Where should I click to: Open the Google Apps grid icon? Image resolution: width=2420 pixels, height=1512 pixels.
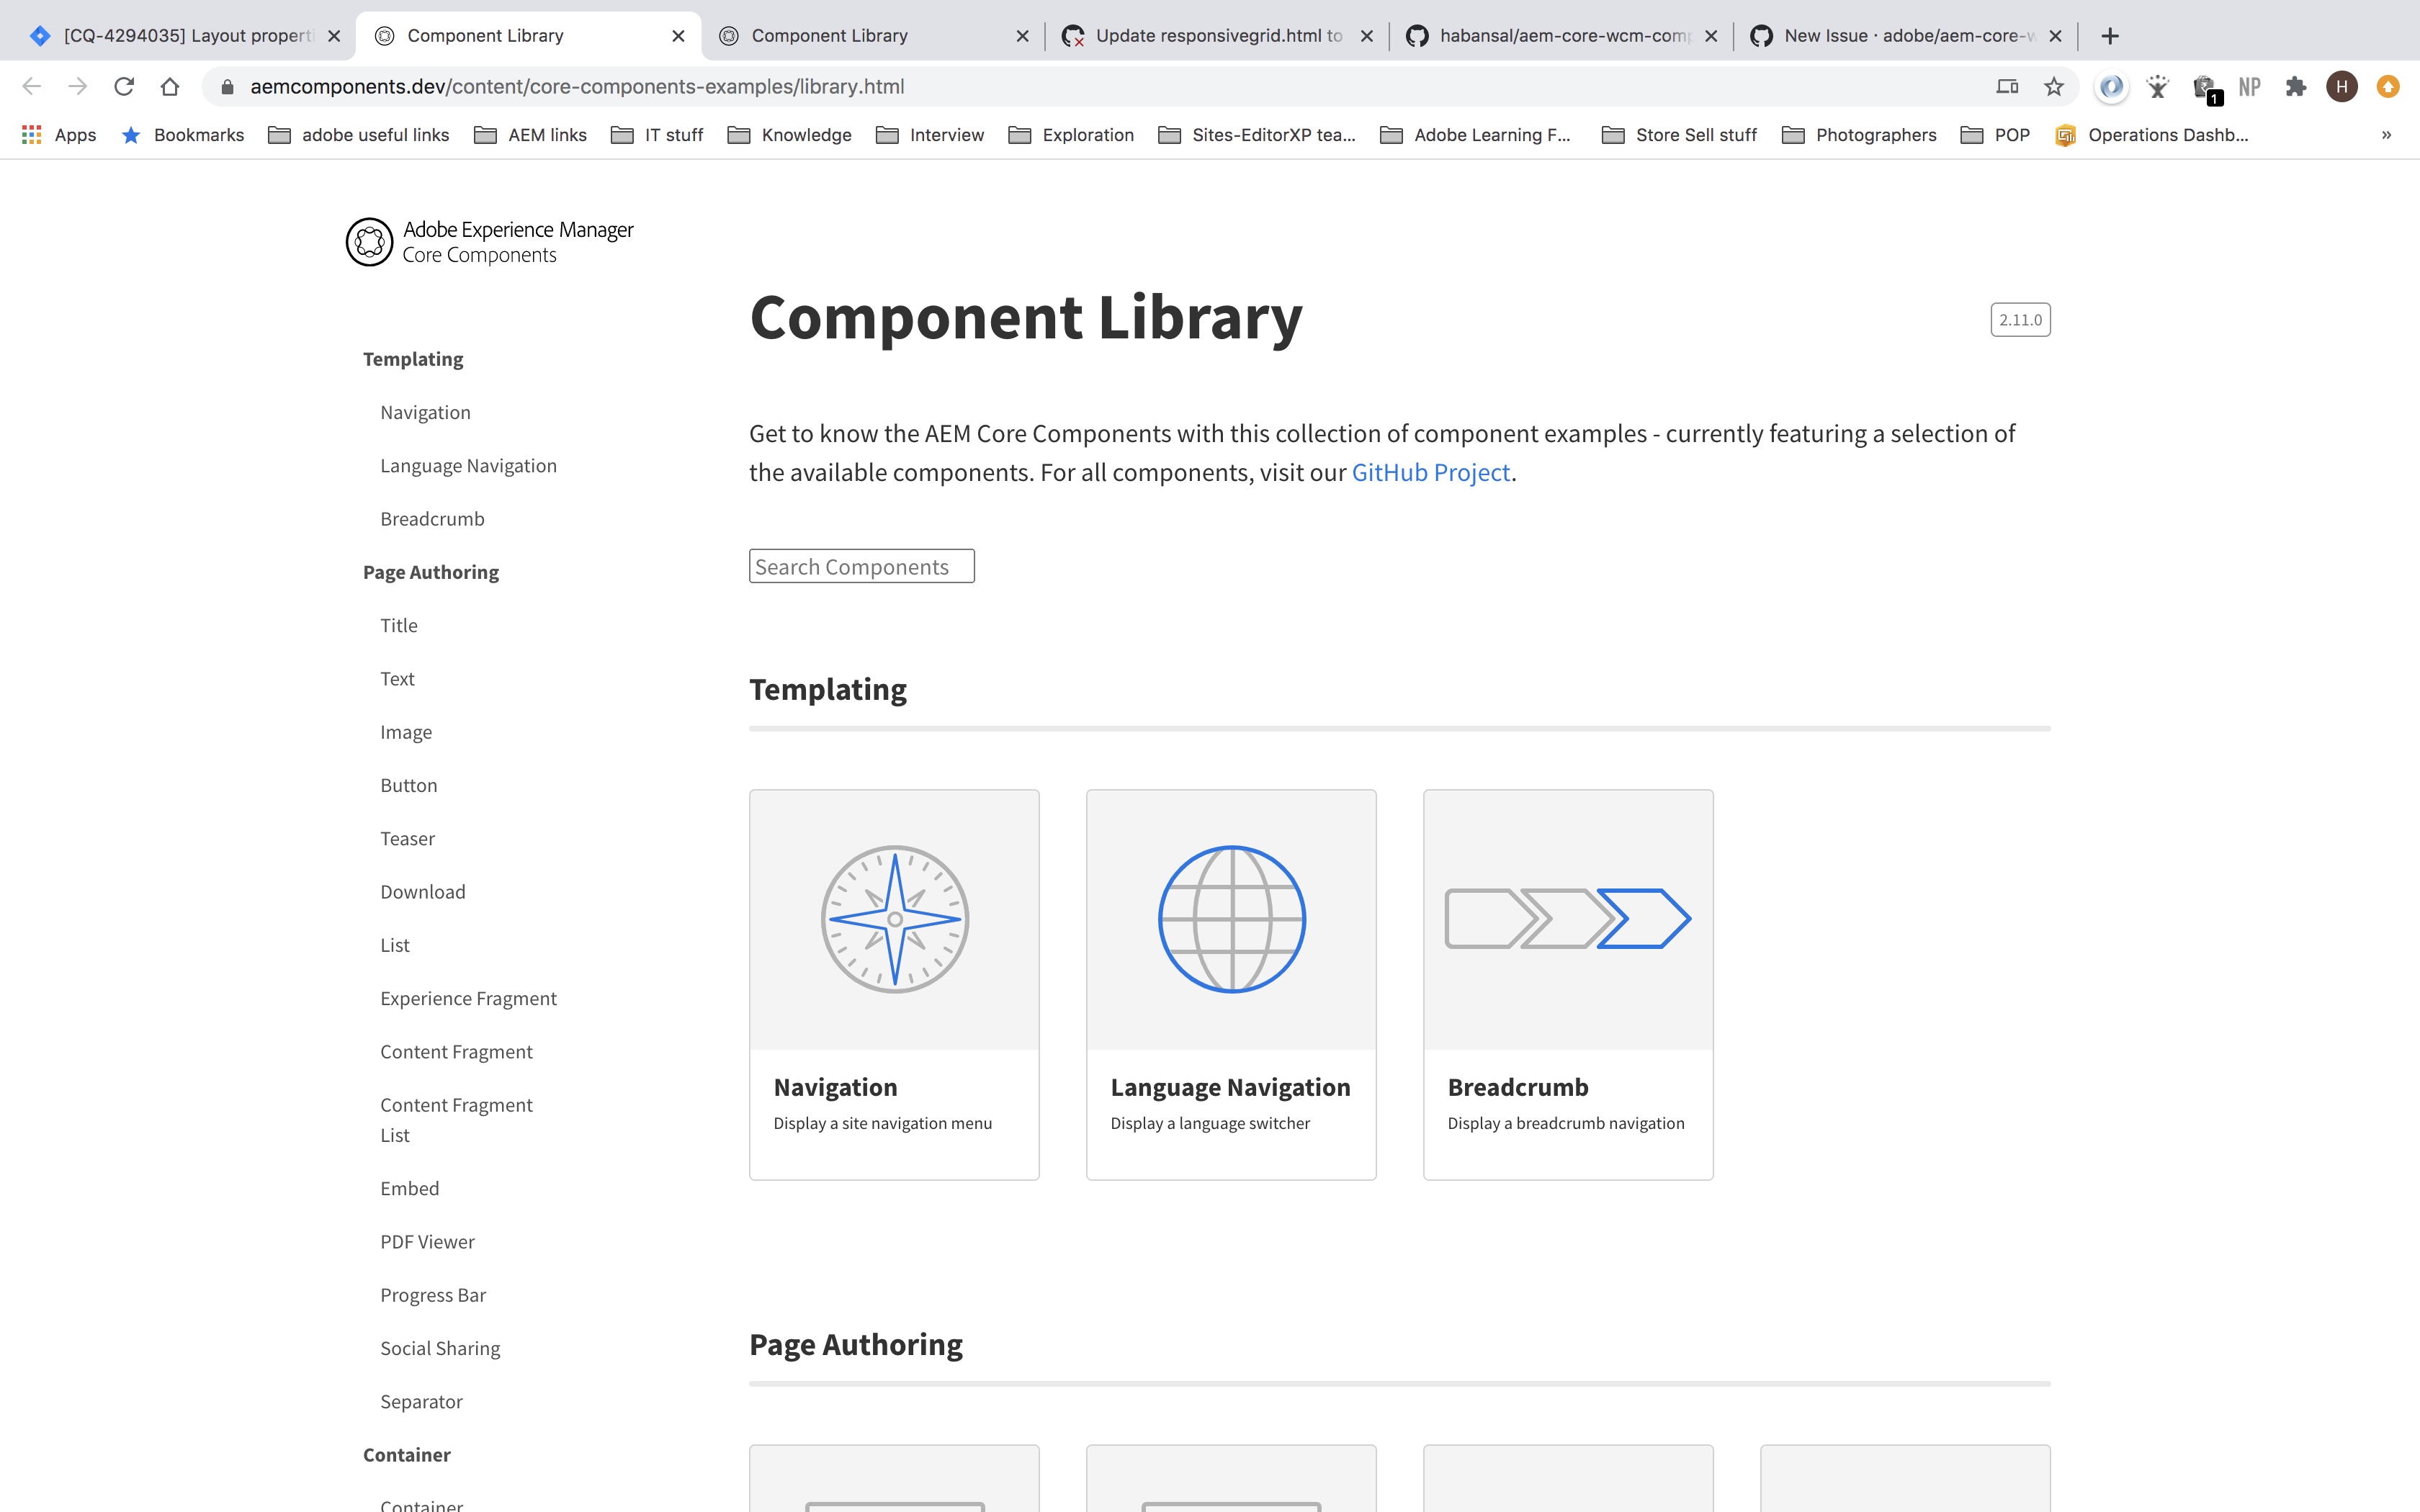[x=30, y=134]
